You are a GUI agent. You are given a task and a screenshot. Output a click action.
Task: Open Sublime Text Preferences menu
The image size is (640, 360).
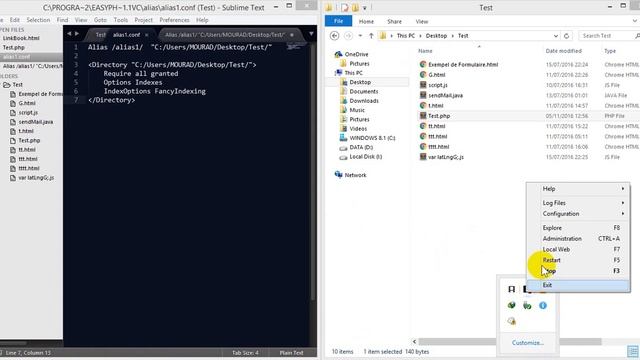(x=174, y=20)
